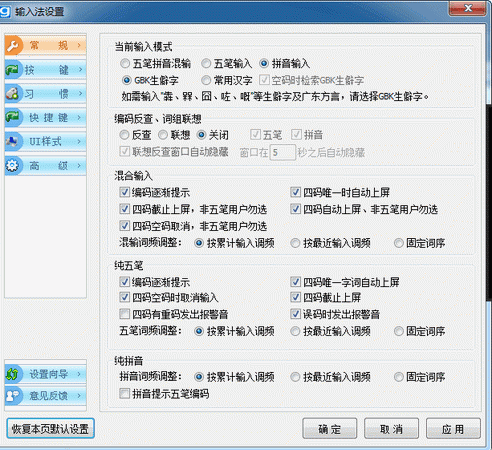The image size is (492, 450).
Task: Click the green arrows icon for 设置向导
Action: [13, 374]
